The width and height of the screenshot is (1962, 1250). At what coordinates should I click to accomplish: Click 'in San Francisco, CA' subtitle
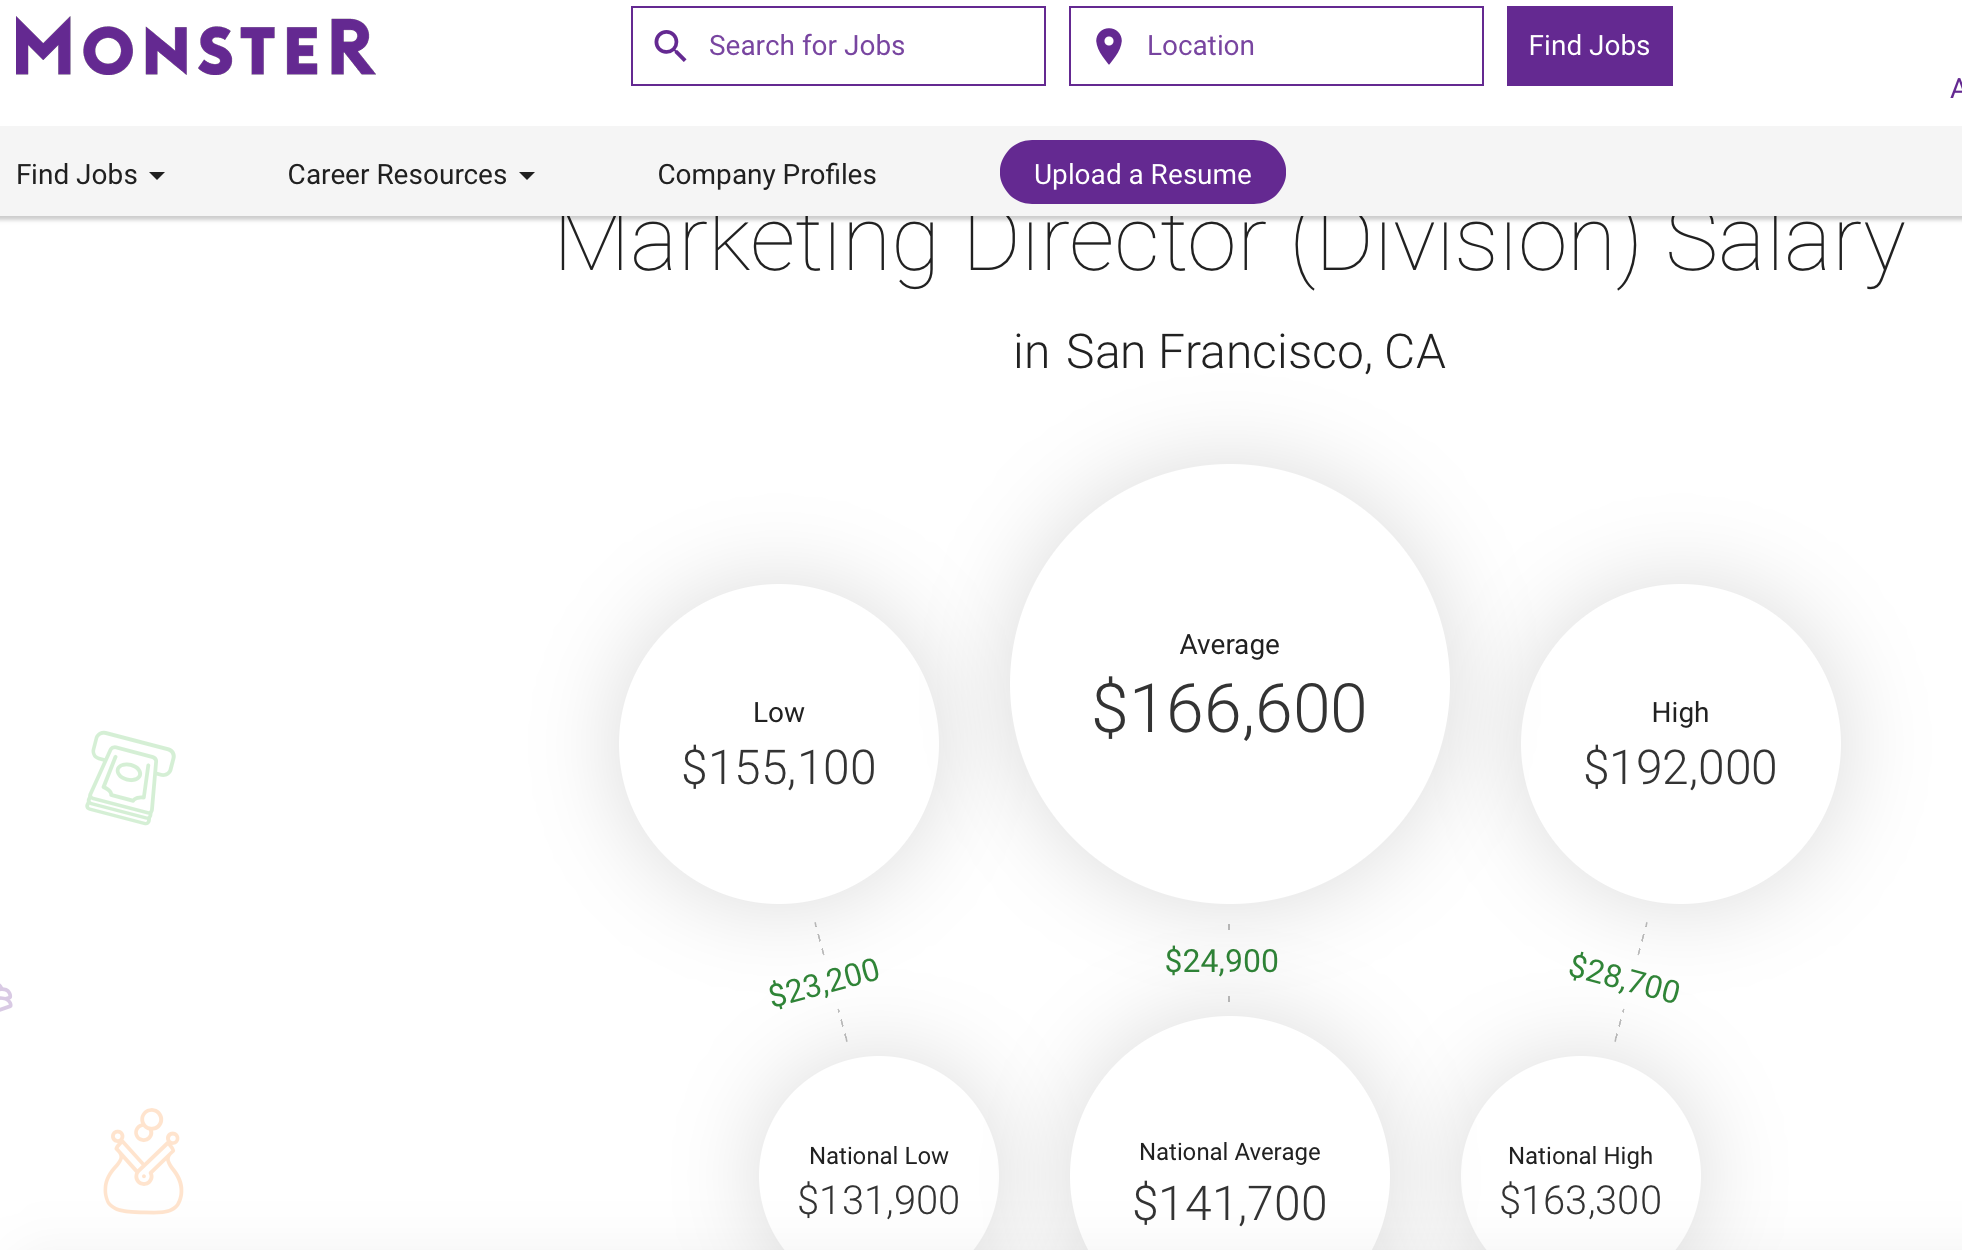1230,352
